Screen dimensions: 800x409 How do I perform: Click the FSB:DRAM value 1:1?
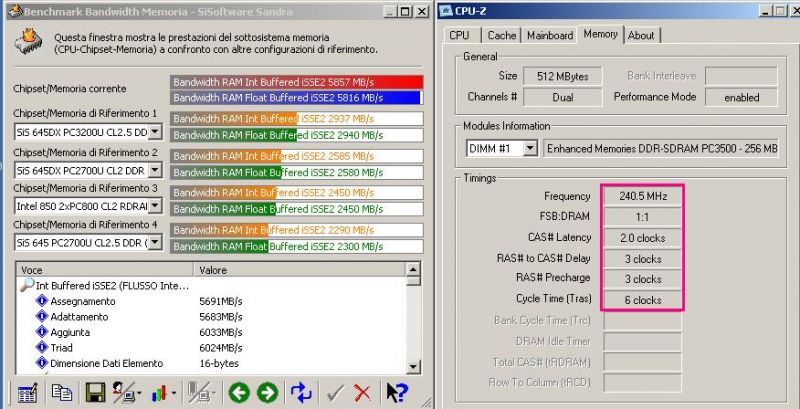coord(642,217)
